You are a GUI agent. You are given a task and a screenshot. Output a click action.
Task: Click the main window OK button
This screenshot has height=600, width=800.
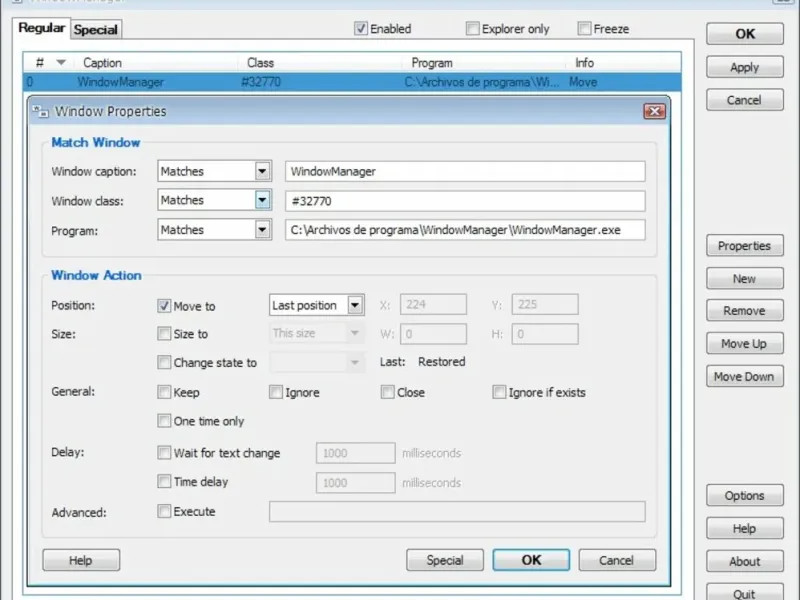(x=745, y=34)
